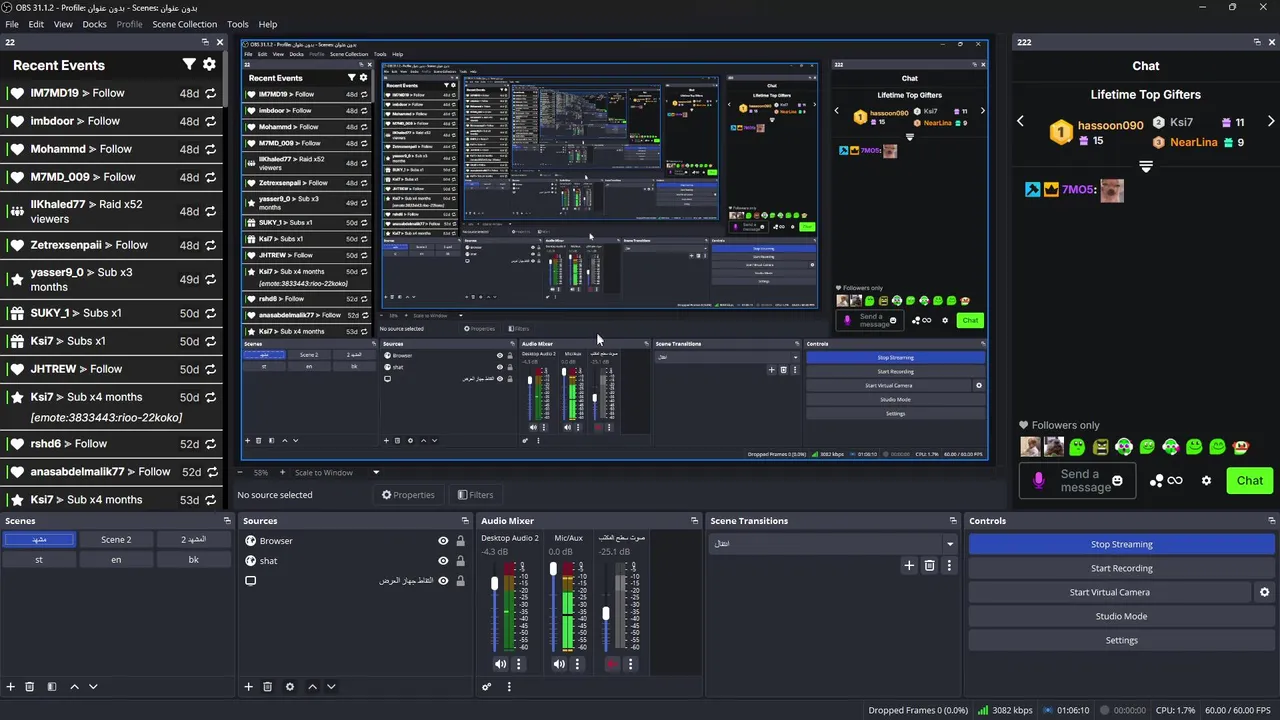Image resolution: width=1280 pixels, height=720 pixels.
Task: Open transition properties three-dot menu
Action: click(949, 566)
